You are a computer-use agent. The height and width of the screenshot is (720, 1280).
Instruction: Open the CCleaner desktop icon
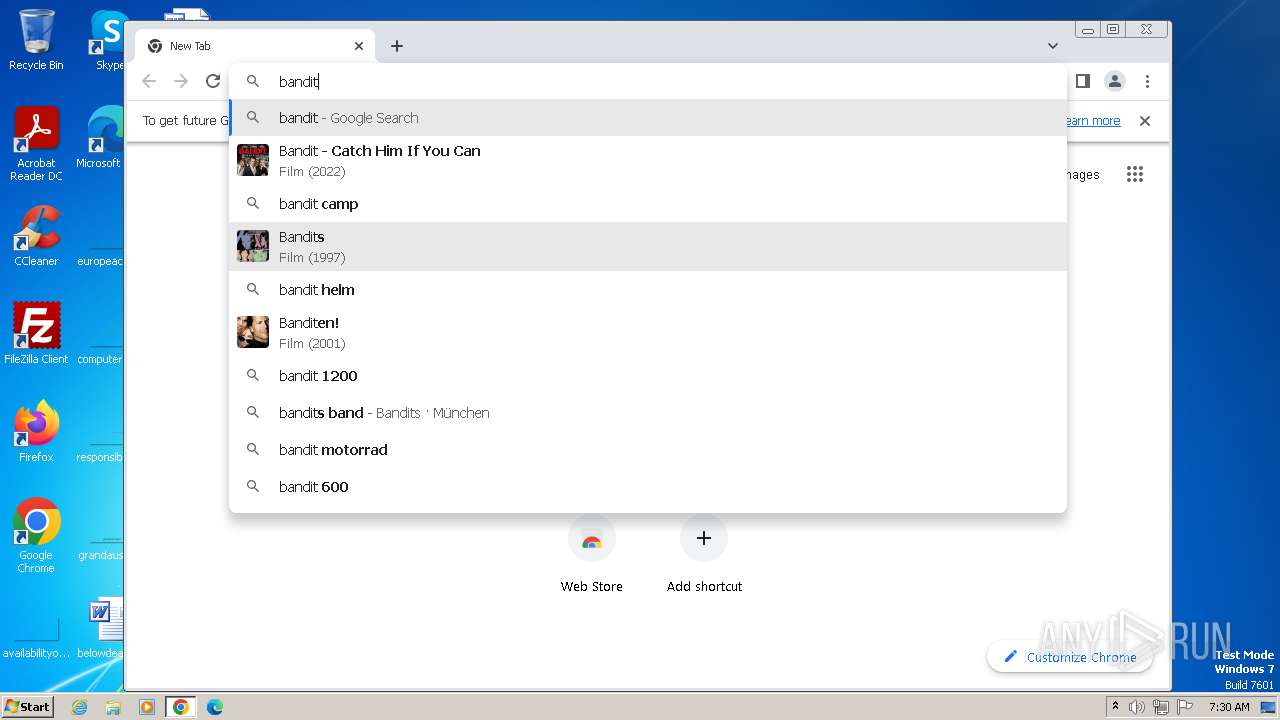(x=36, y=236)
